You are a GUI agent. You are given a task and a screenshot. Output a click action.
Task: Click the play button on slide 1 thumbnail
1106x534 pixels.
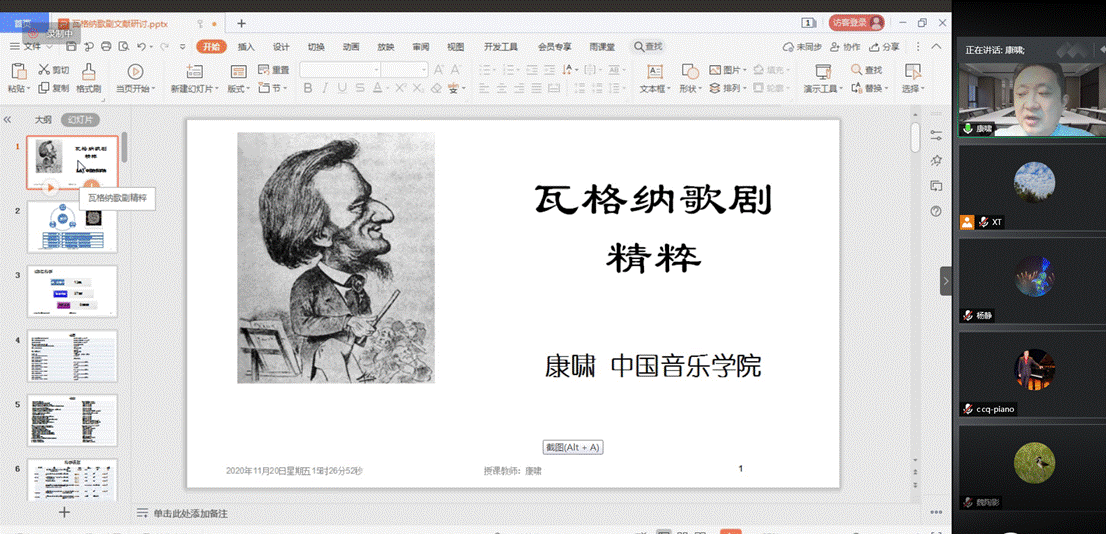click(49, 187)
